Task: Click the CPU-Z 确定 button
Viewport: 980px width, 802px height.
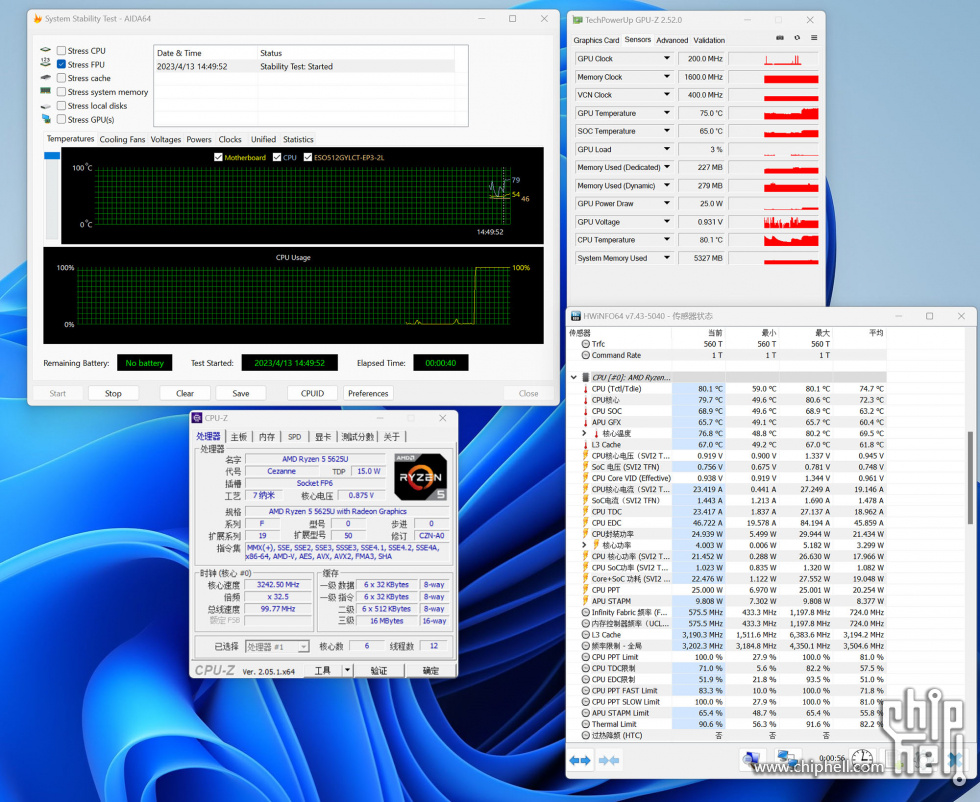Action: tap(431, 670)
